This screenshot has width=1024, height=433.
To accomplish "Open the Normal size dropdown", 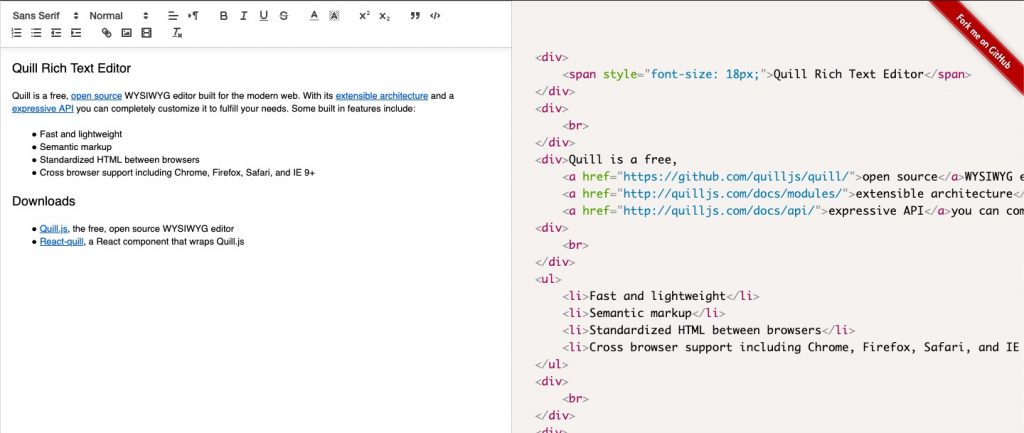I will point(119,16).
